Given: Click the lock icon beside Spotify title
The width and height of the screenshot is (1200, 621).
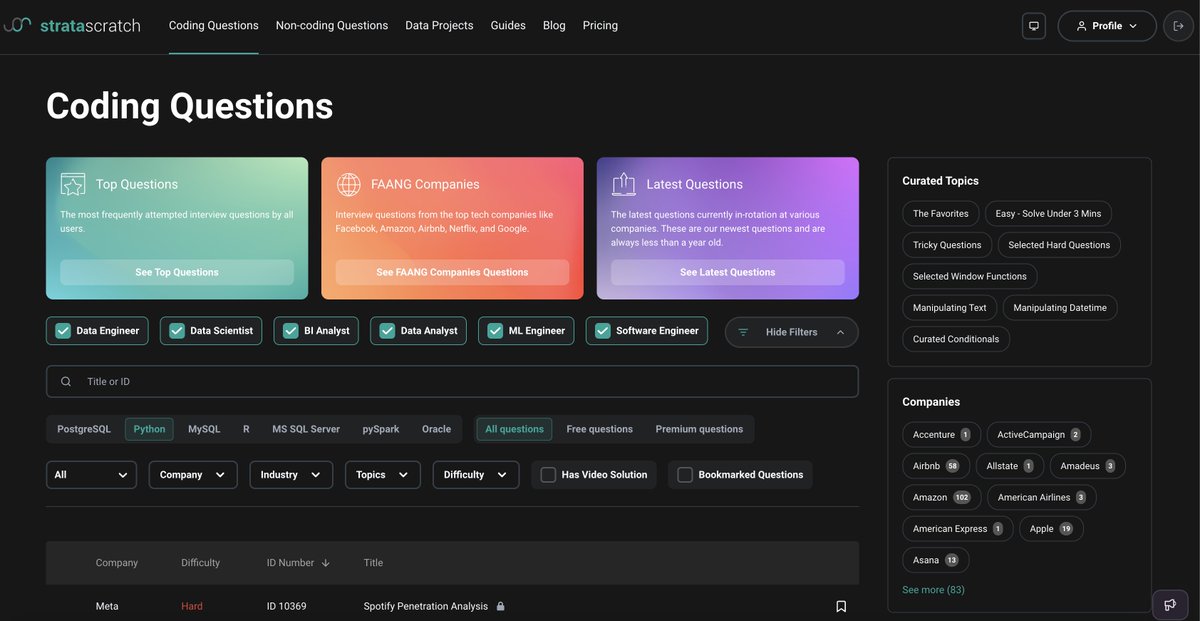Looking at the screenshot, I should (501, 606).
